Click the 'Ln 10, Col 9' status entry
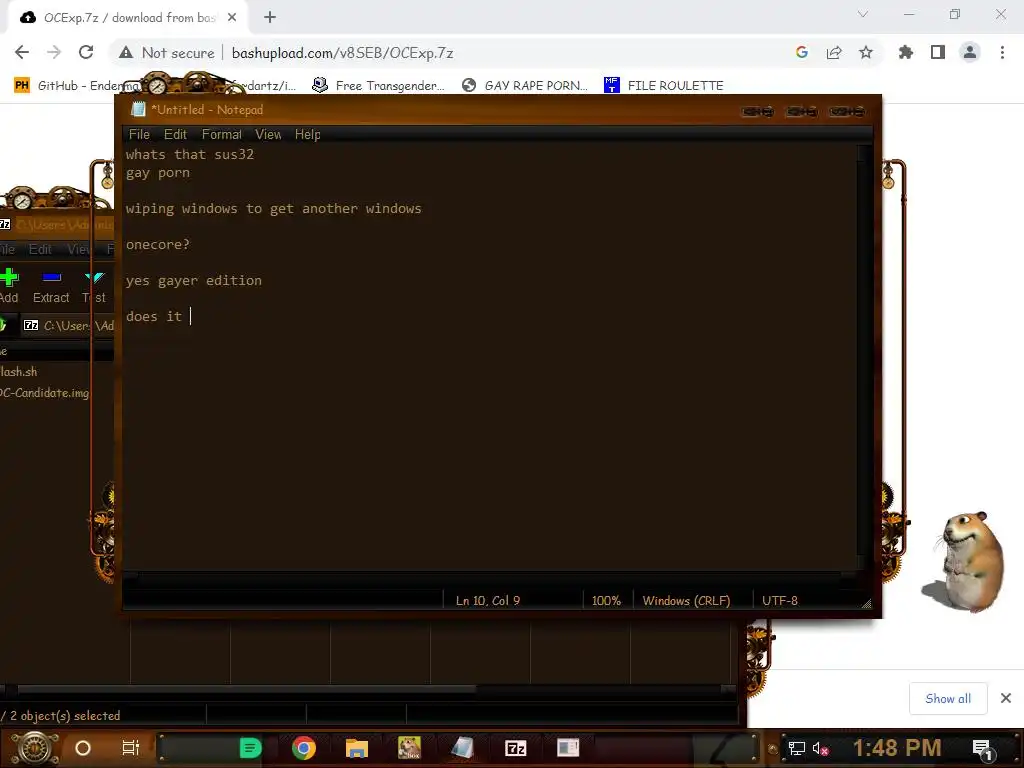The width and height of the screenshot is (1024, 768). tap(488, 601)
